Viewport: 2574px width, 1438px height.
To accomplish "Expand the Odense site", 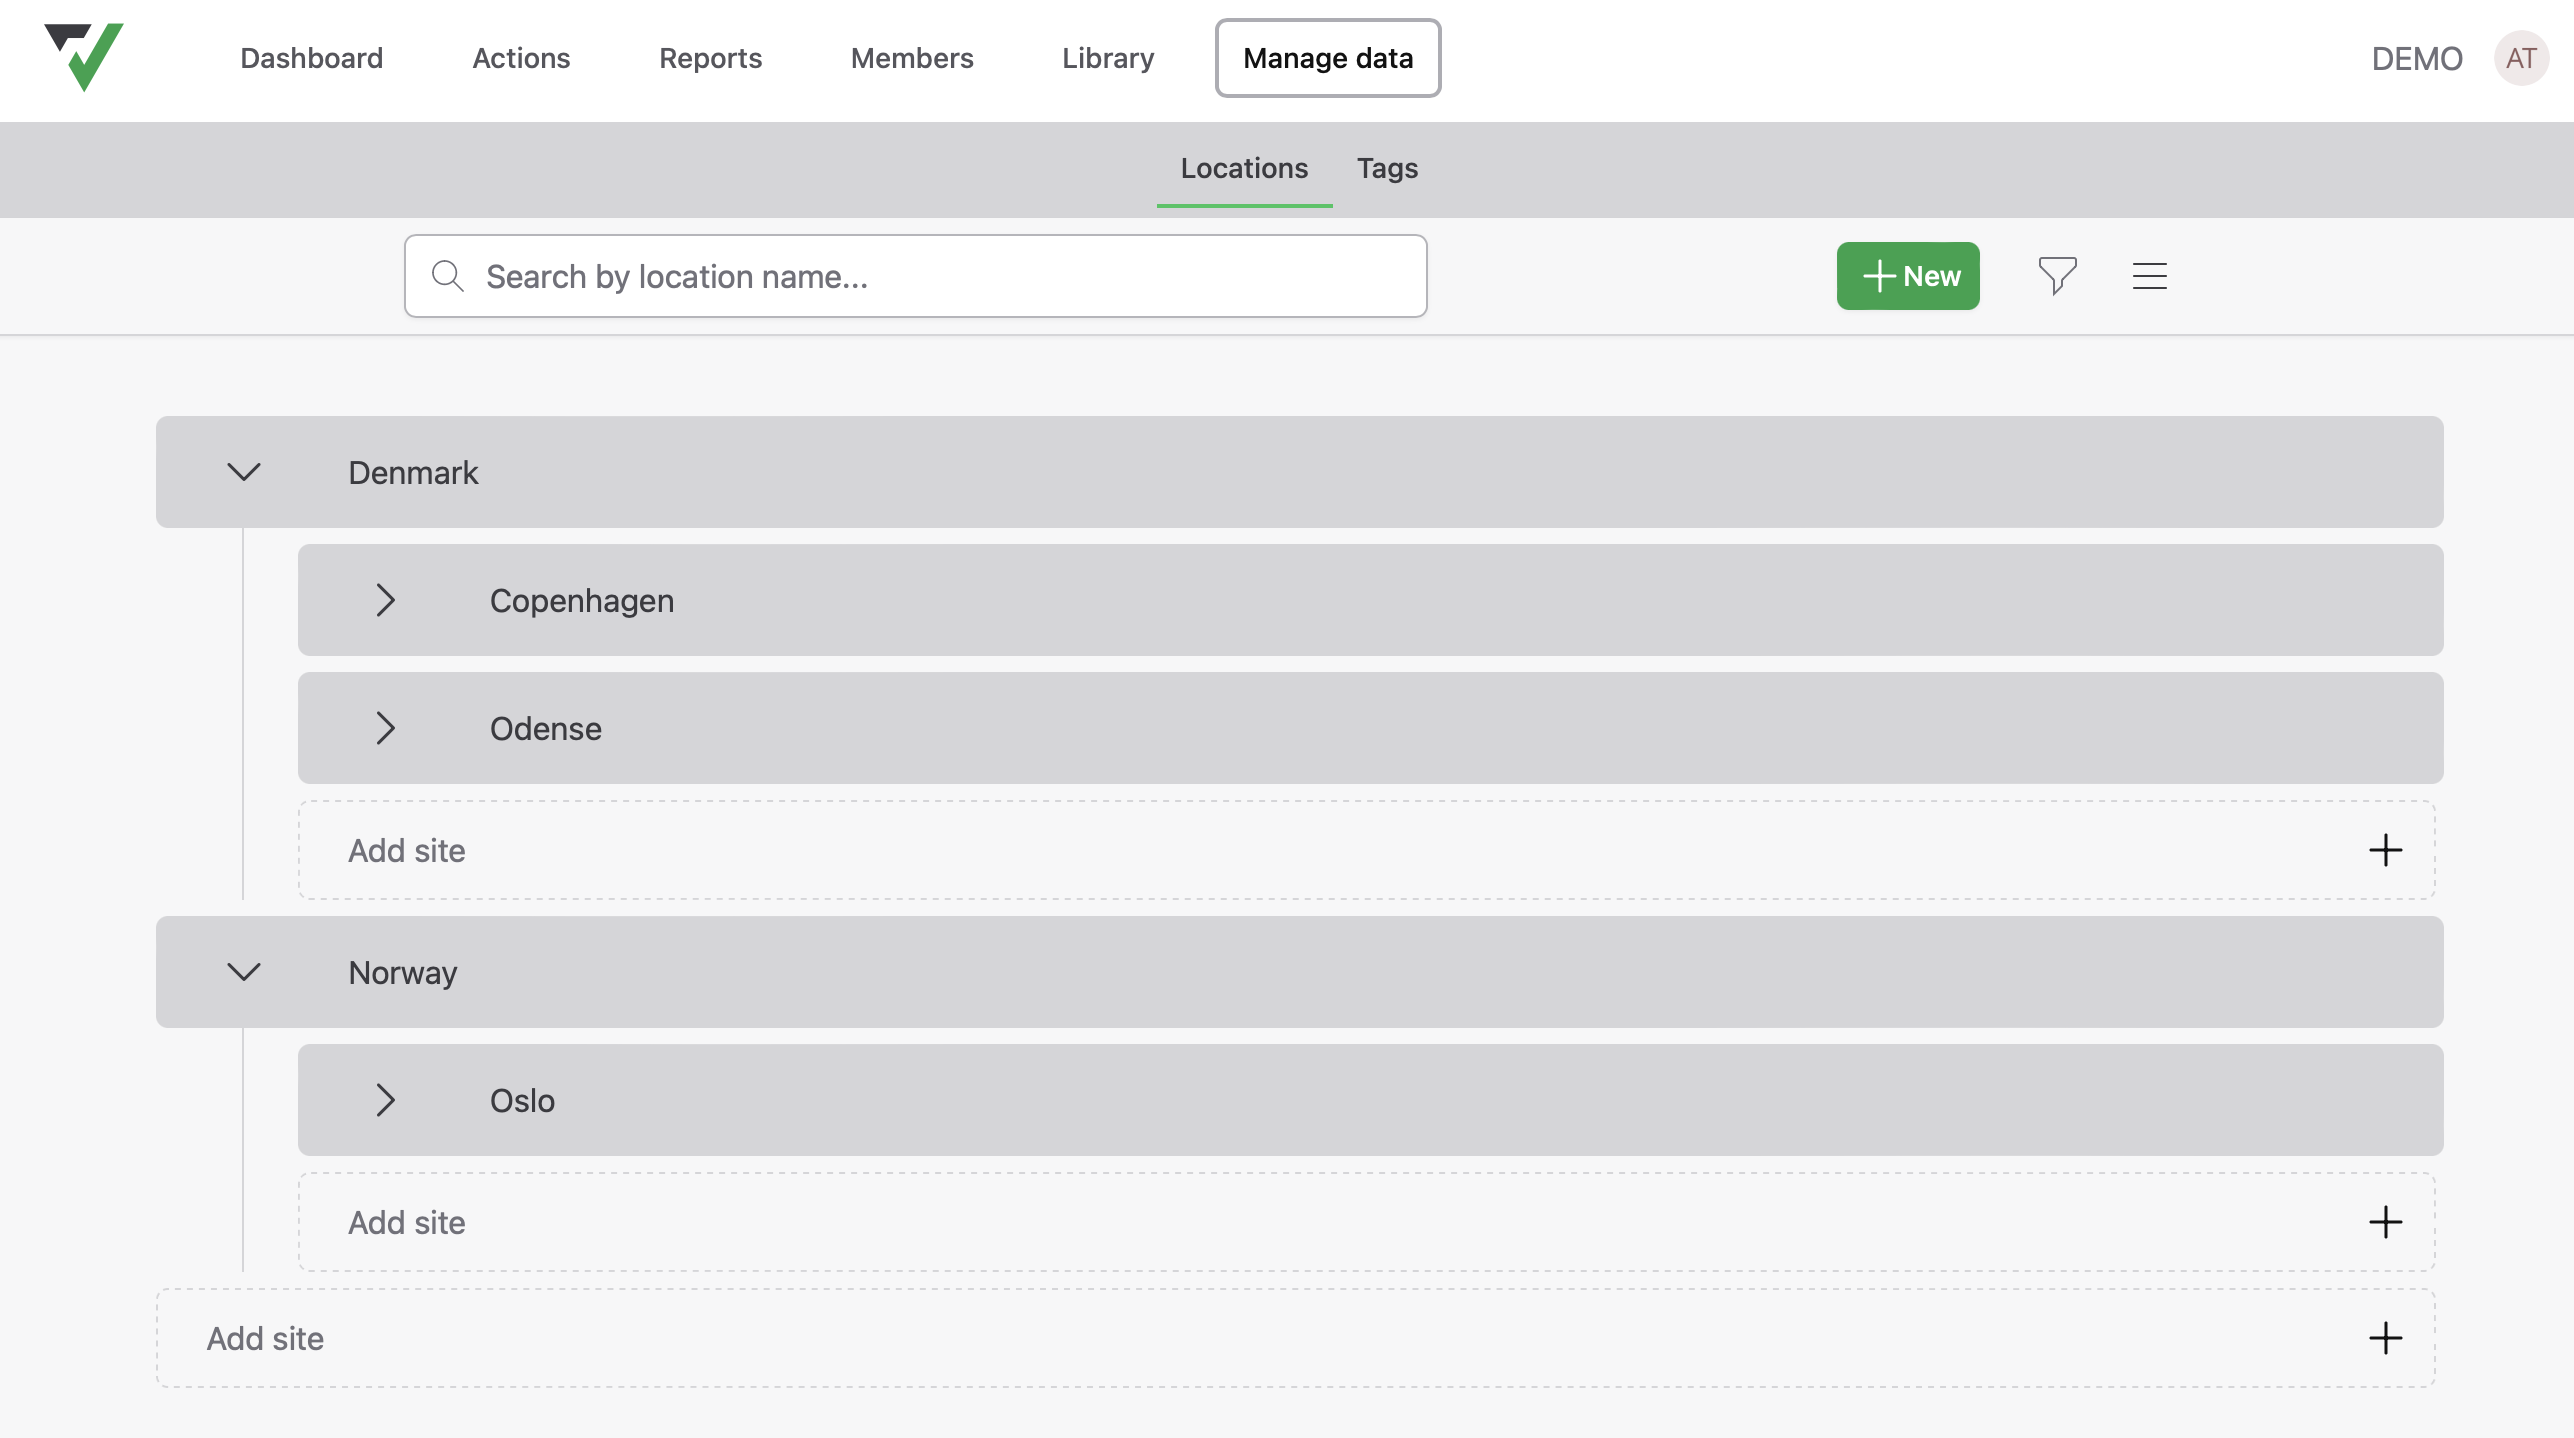I will pos(386,728).
